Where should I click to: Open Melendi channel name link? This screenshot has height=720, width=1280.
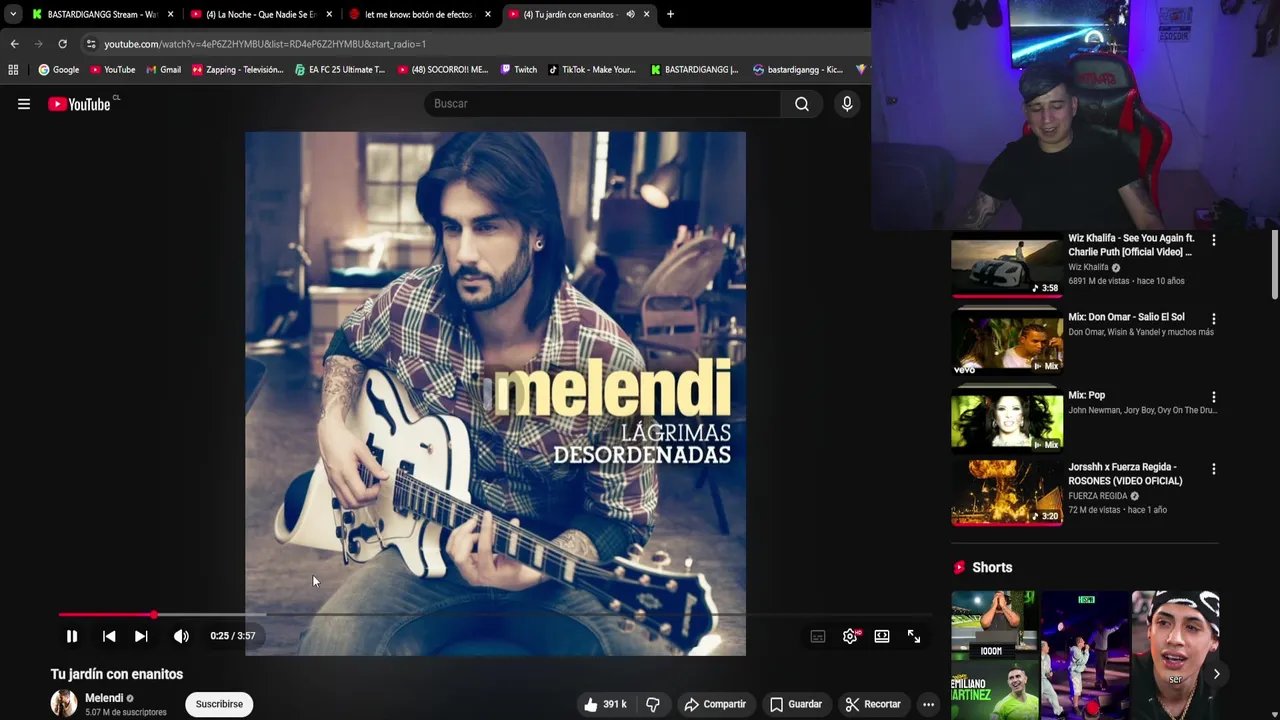[104, 698]
